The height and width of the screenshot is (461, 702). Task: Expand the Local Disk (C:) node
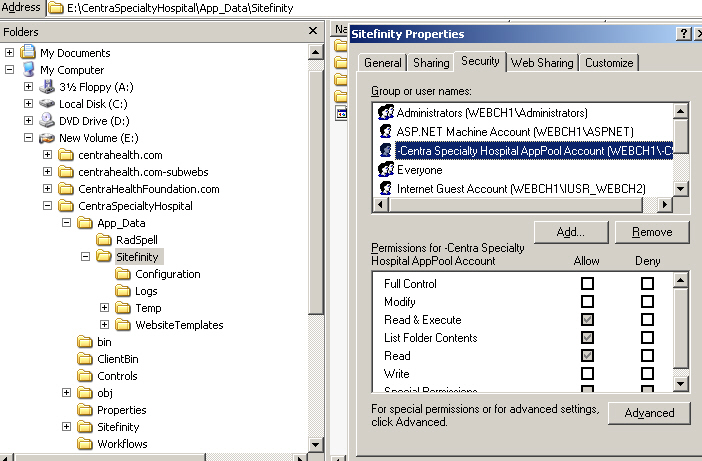click(28, 103)
